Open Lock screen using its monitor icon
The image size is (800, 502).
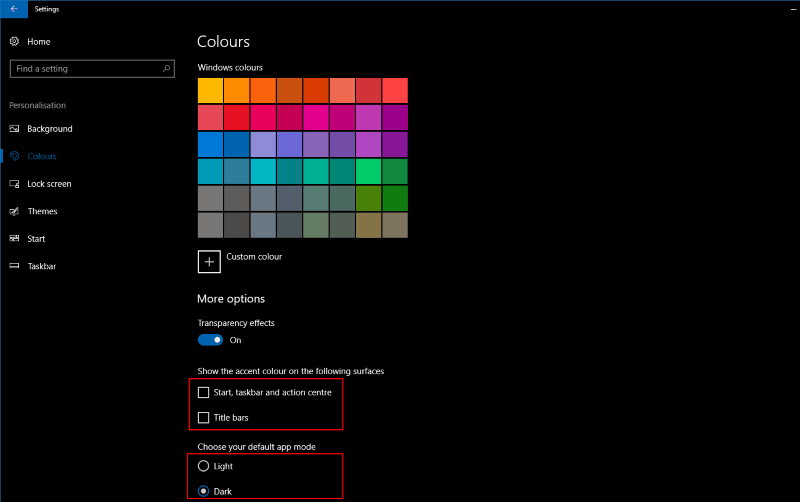point(14,184)
